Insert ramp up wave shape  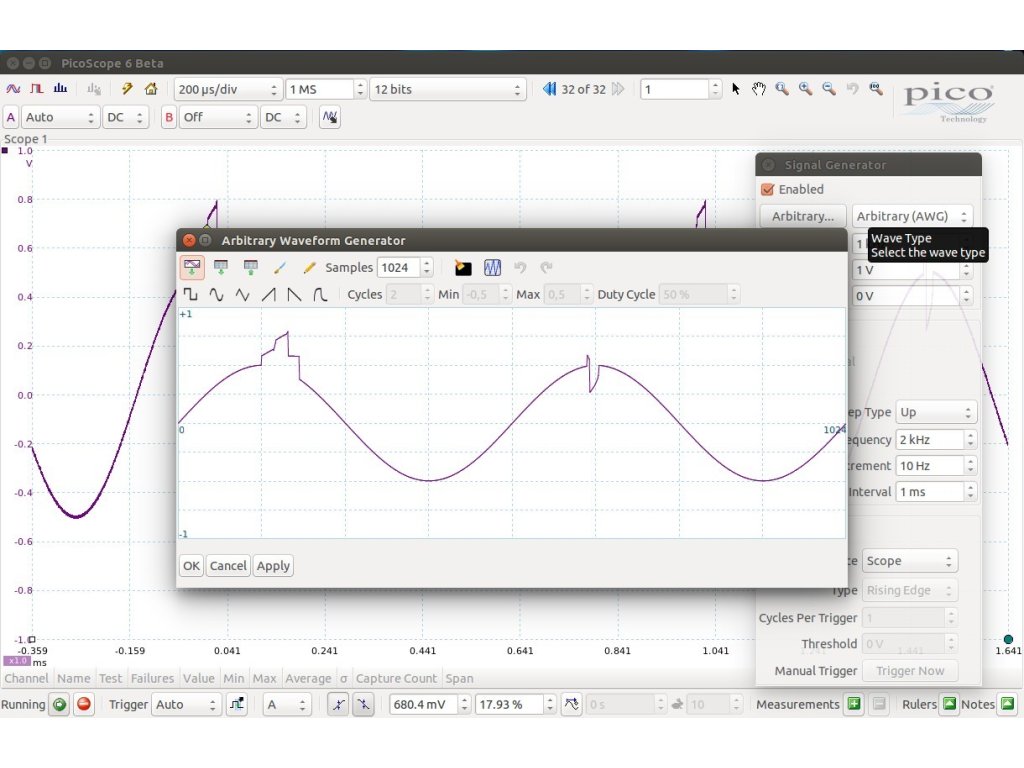268,295
